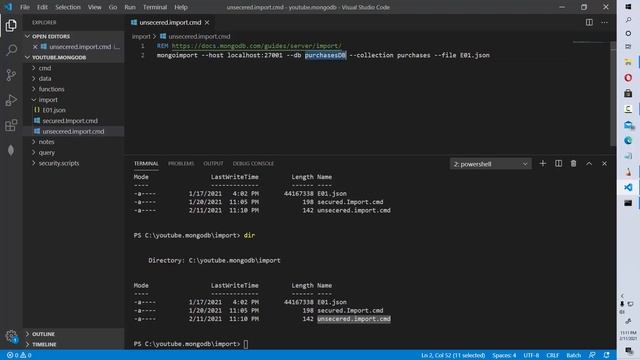Open the Run and Debug view
The width and height of the screenshot is (640, 360).
[x=11, y=100]
